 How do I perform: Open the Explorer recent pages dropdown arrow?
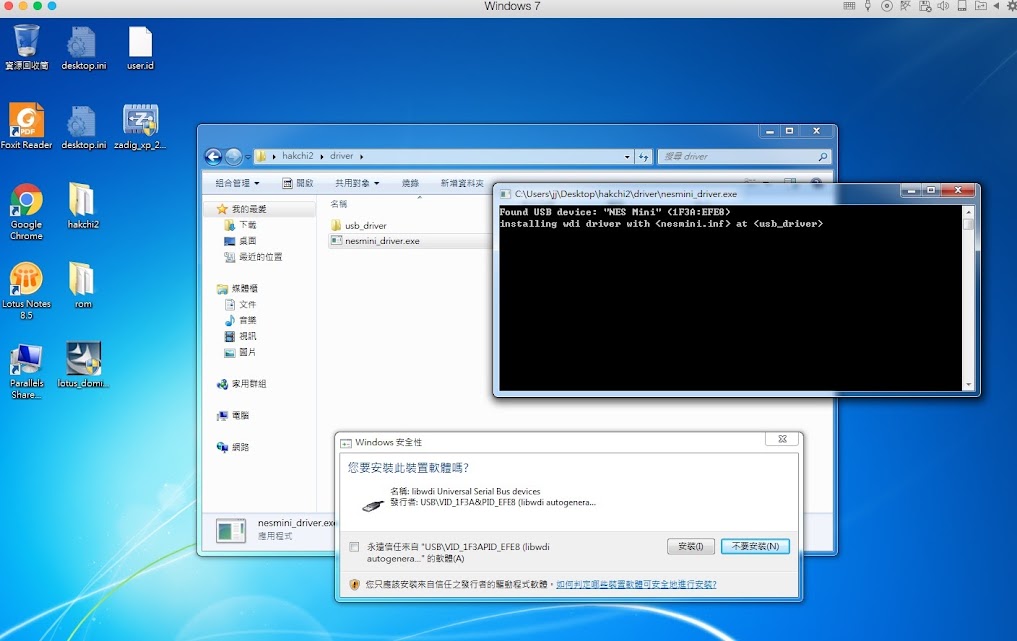click(x=248, y=157)
